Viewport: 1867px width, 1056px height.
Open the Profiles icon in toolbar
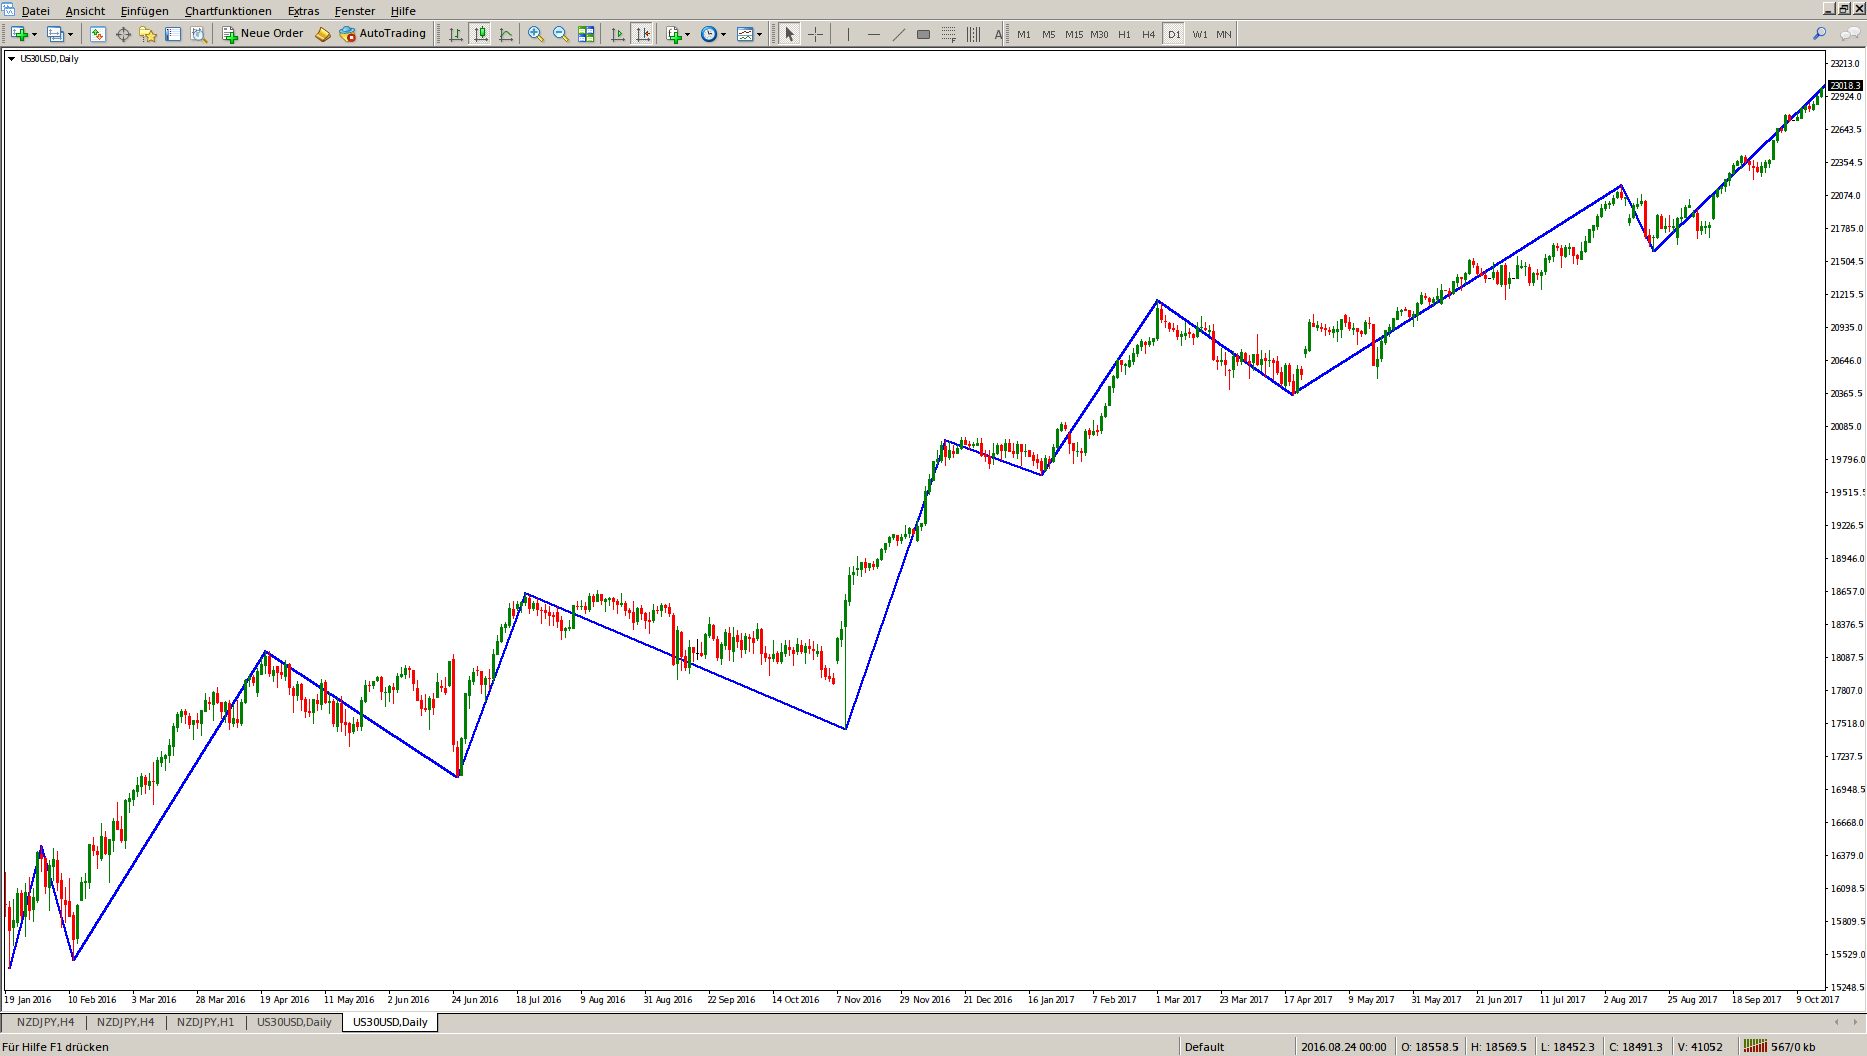(55, 34)
